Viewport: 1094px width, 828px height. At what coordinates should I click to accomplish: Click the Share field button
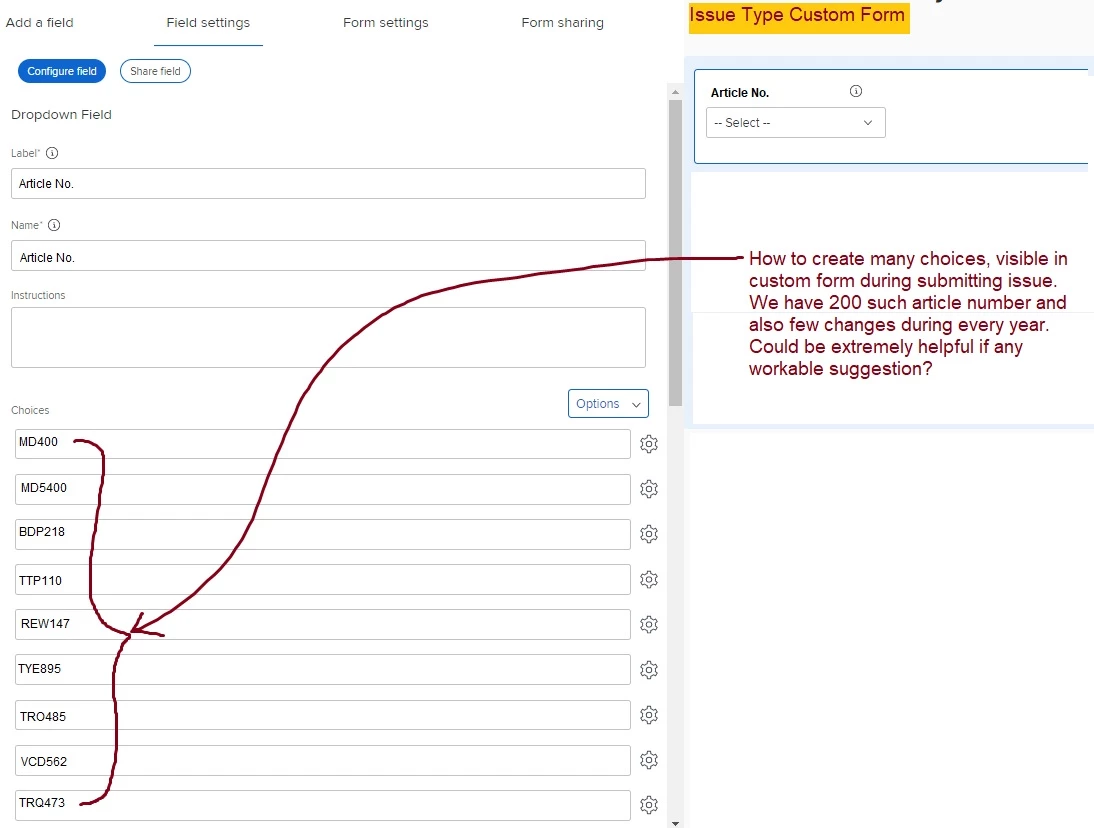155,71
